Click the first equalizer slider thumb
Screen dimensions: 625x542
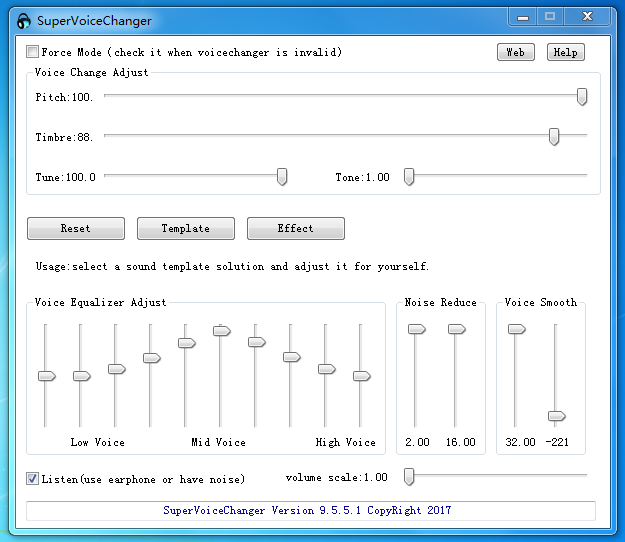pos(47,376)
